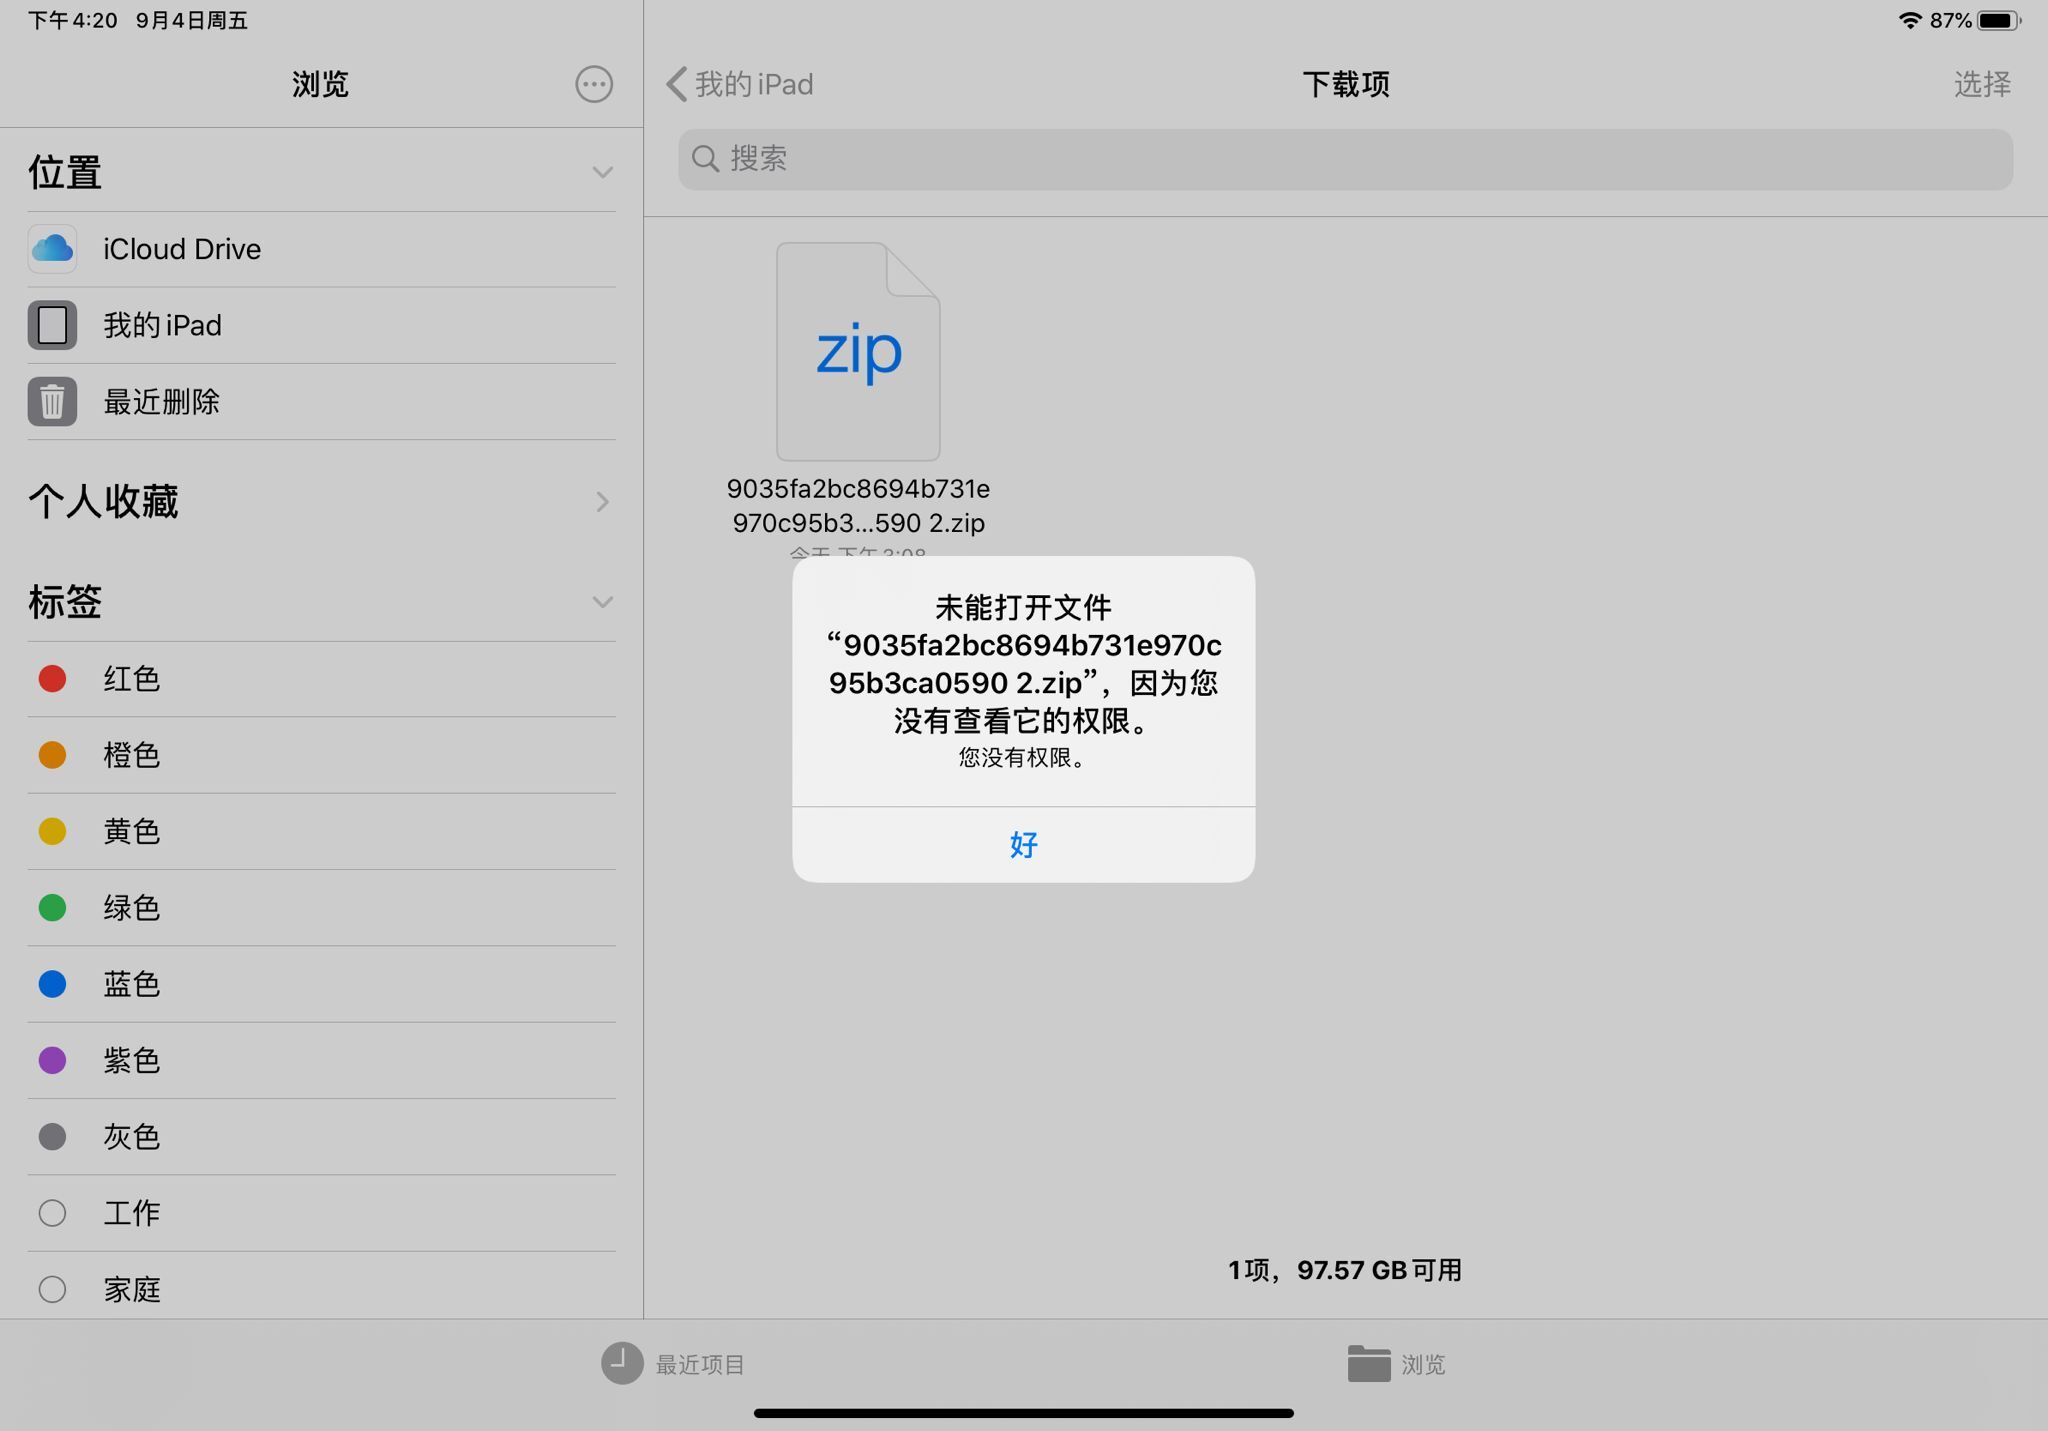Open the zip file icon
This screenshot has height=1431, width=2048.
(x=858, y=351)
